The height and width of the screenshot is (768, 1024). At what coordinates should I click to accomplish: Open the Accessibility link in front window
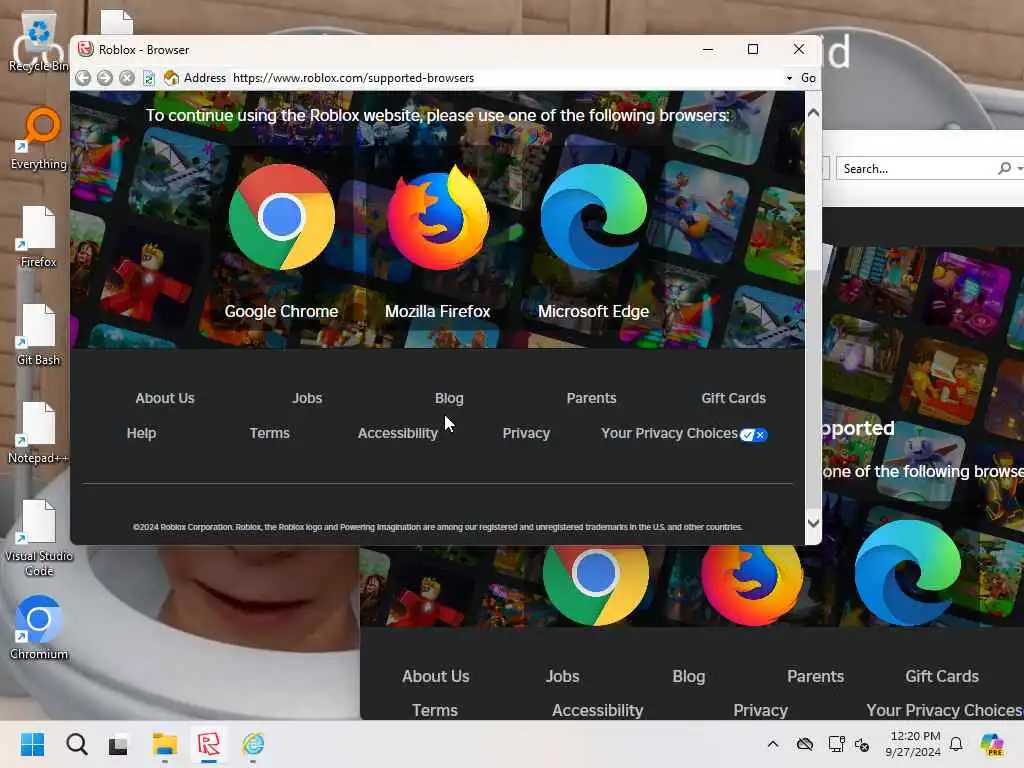tap(398, 433)
